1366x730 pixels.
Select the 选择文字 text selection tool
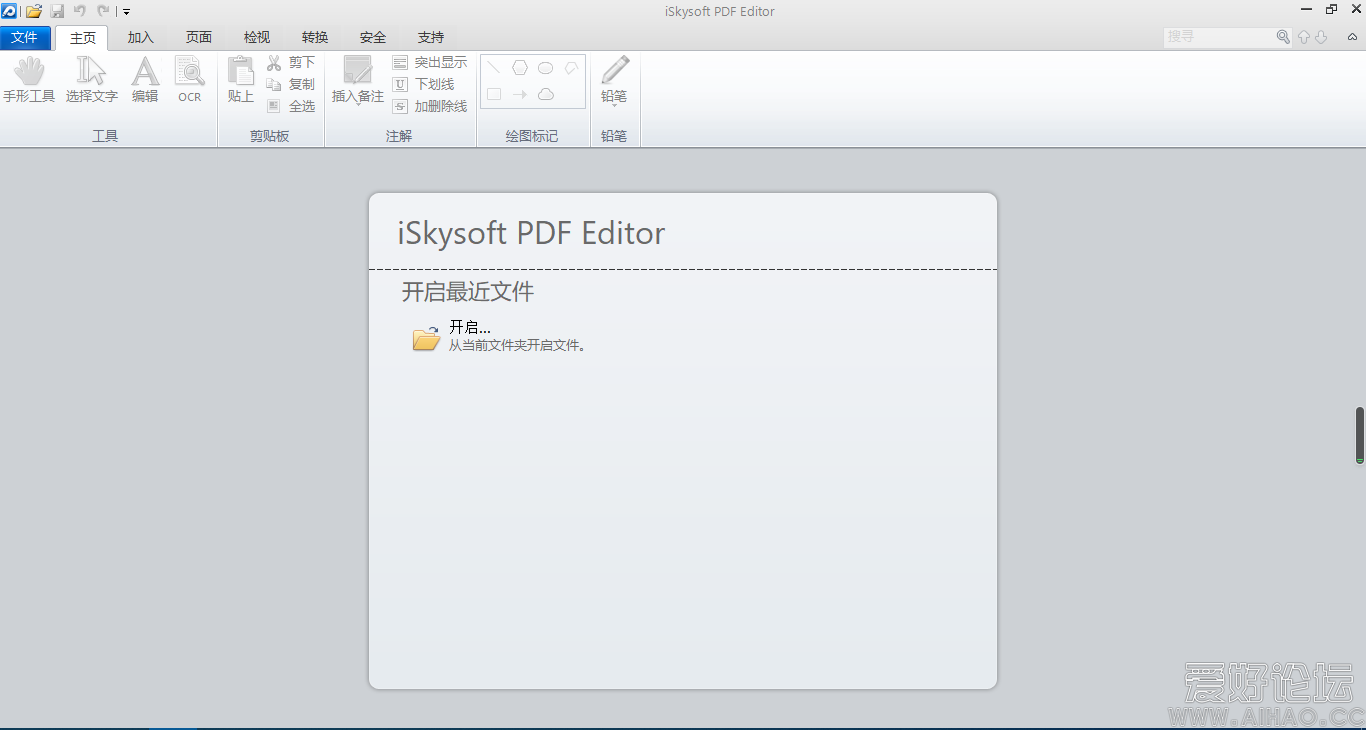coord(92,80)
